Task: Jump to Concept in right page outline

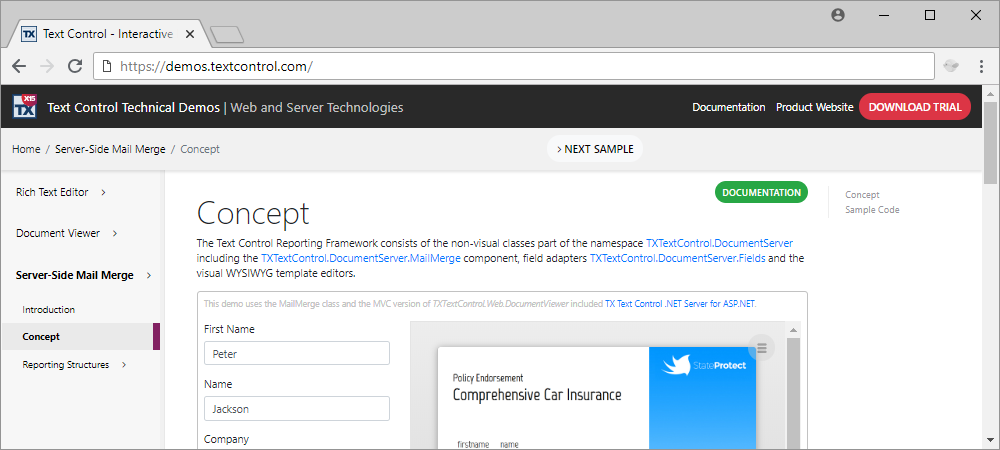Action: pos(862,195)
